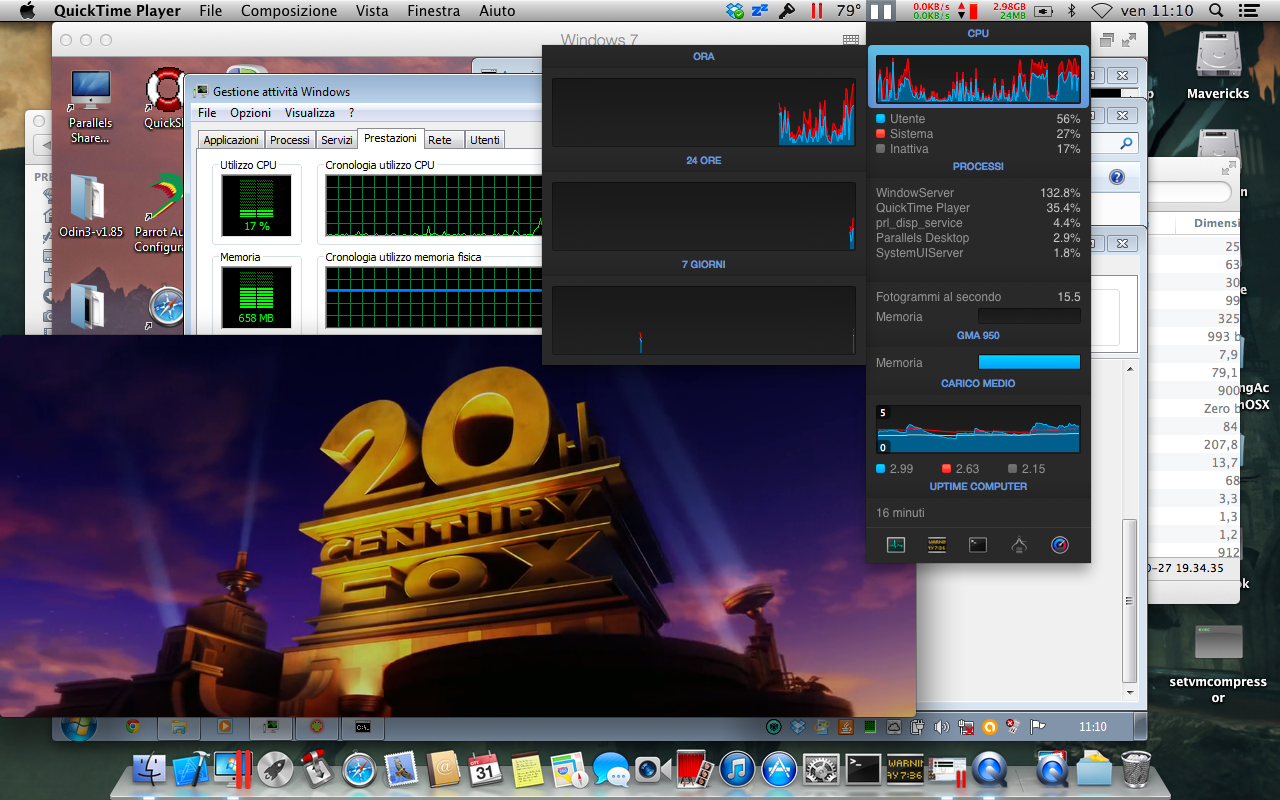Click network speed readout in the menu bar
The image size is (1280, 800).
930,11
